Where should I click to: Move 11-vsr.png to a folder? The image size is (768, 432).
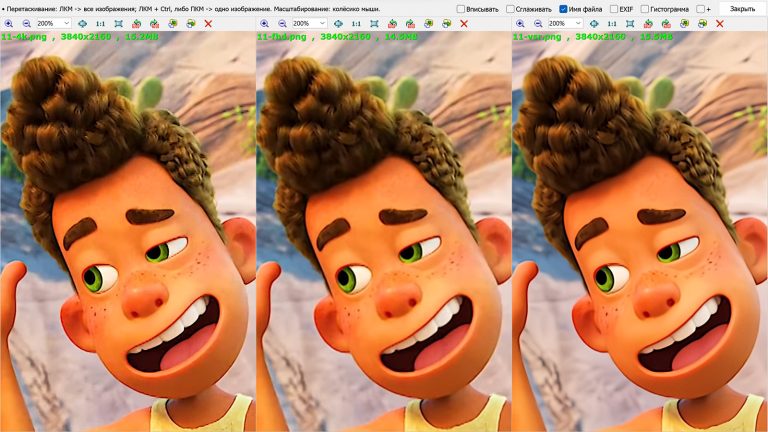(x=684, y=24)
